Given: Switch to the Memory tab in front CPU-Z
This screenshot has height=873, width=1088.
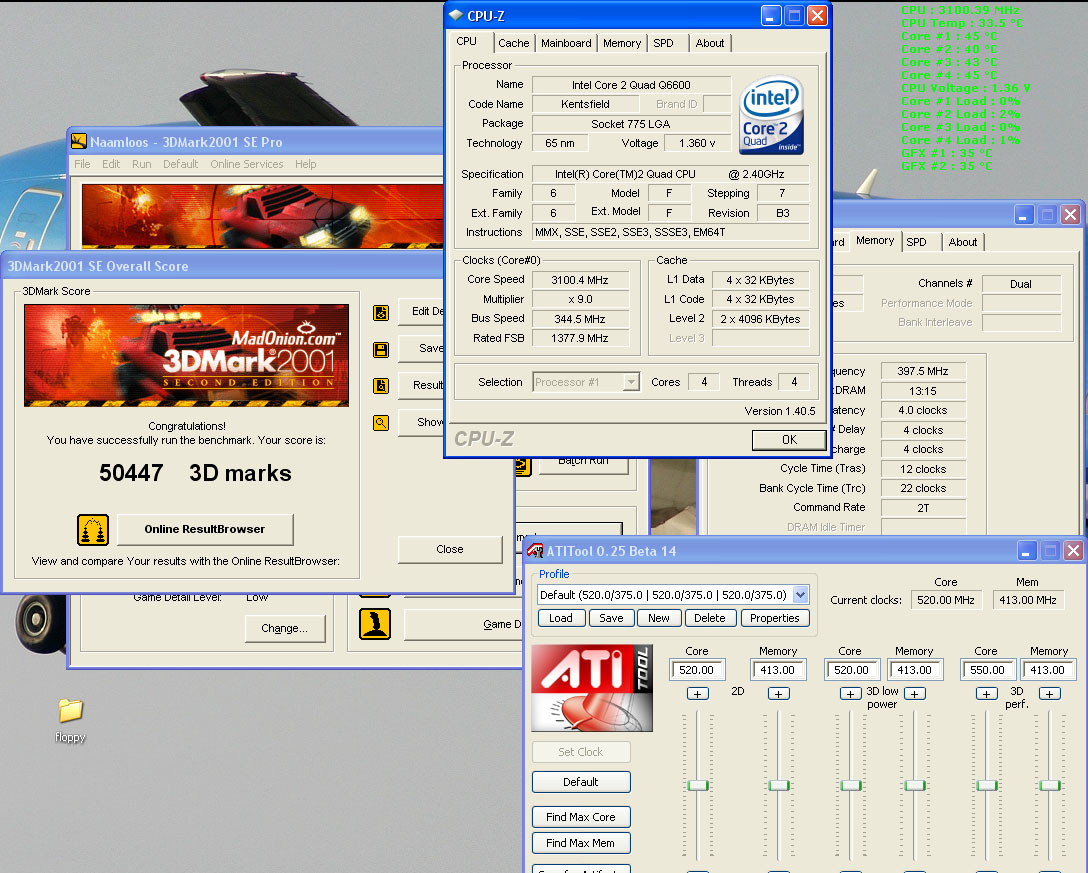Looking at the screenshot, I should click(x=622, y=43).
